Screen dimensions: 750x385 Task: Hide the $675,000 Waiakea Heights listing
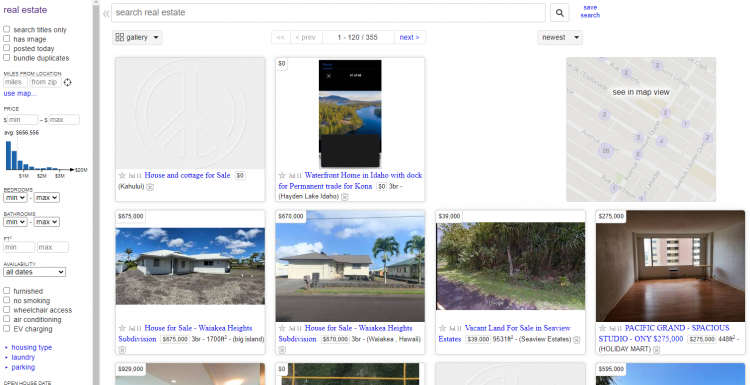122,350
